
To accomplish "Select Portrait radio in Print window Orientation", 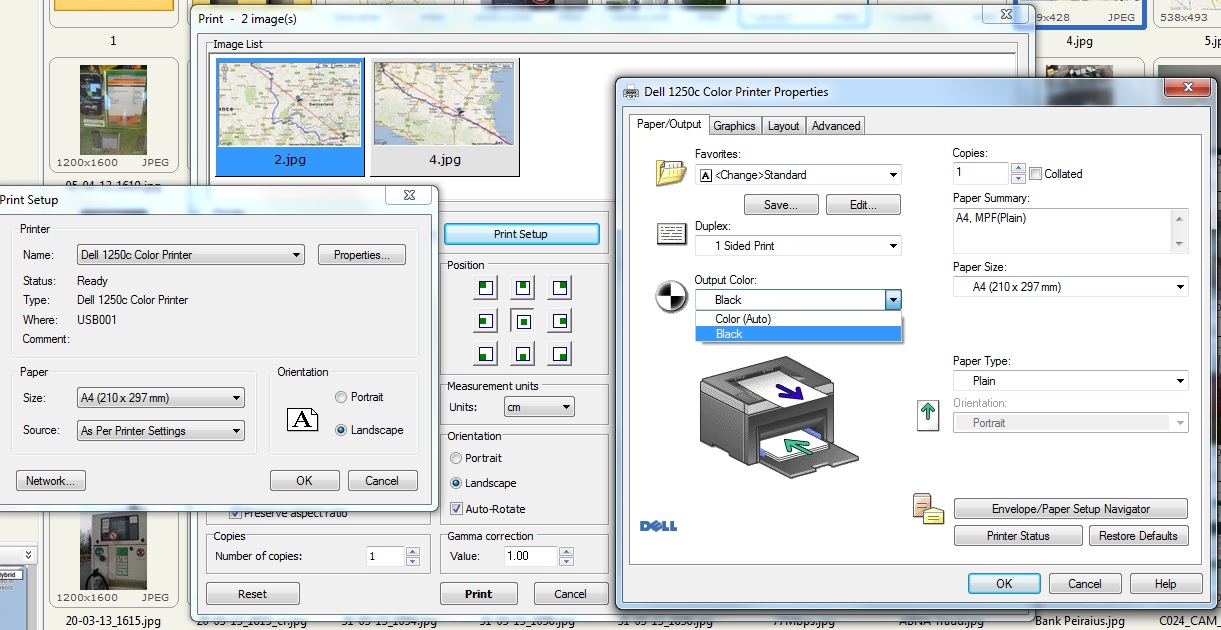I will (x=476, y=458).
